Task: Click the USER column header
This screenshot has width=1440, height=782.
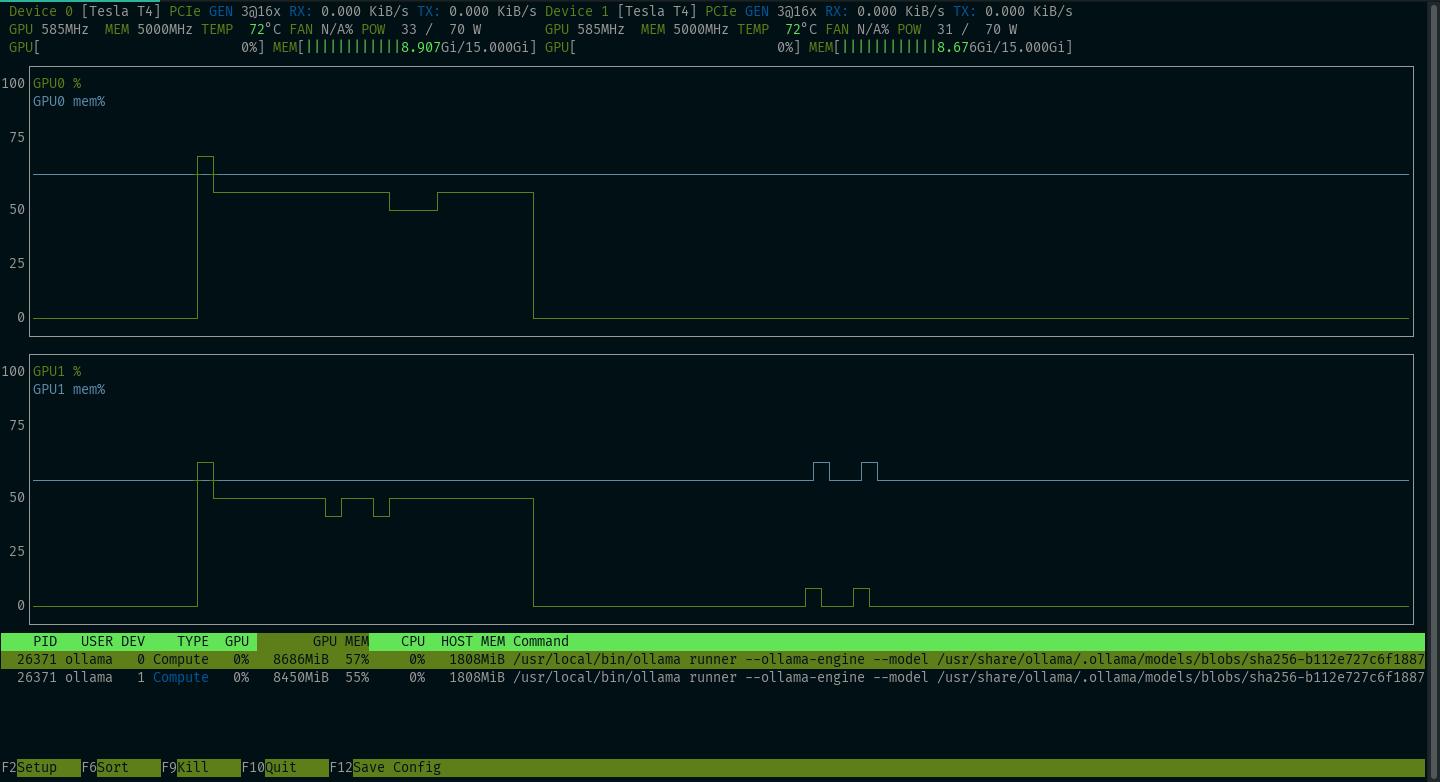Action: click(x=97, y=641)
